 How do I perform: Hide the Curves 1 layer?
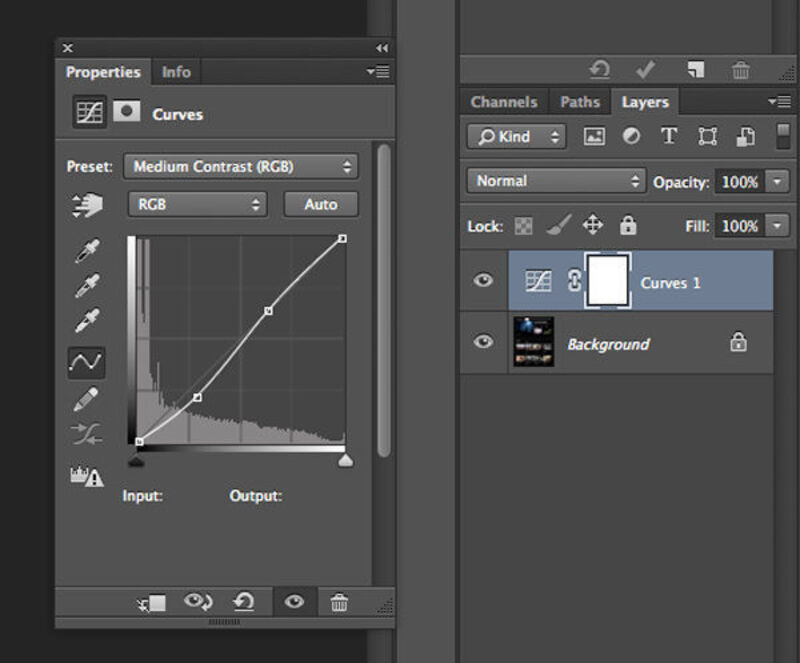click(483, 280)
